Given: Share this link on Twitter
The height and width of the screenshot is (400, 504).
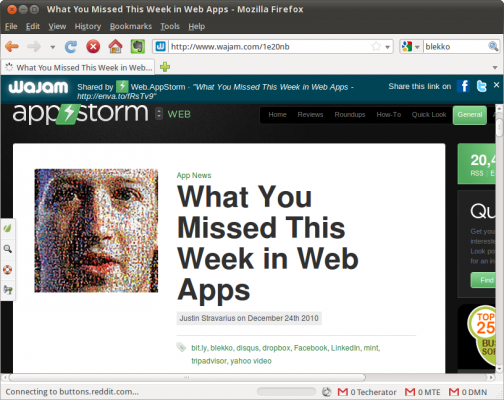Looking at the screenshot, I should coord(481,86).
